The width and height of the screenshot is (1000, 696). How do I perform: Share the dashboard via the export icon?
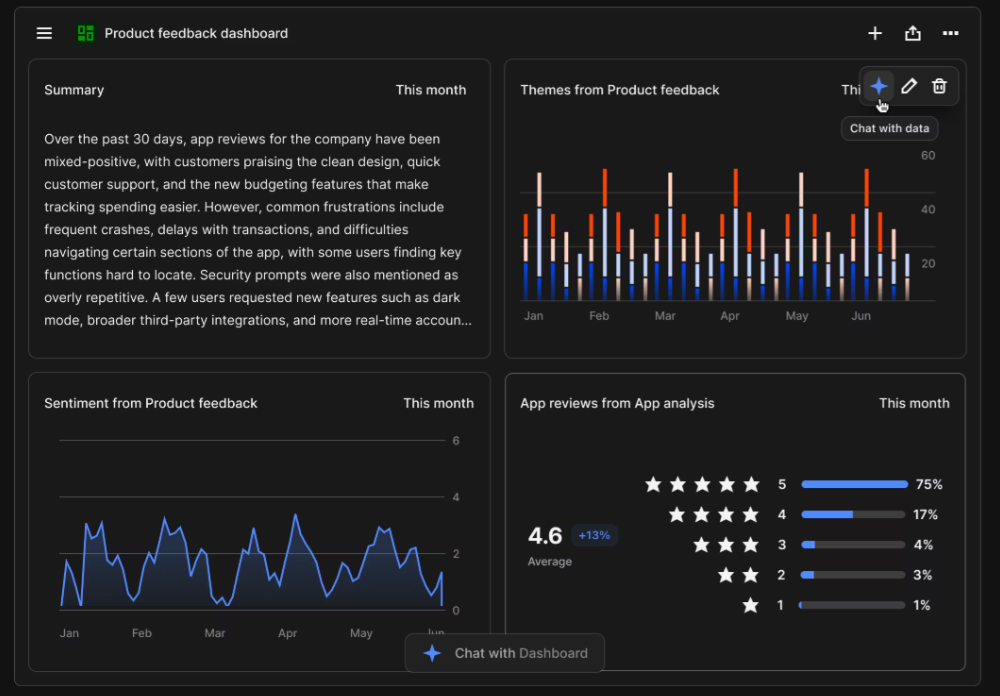point(912,33)
